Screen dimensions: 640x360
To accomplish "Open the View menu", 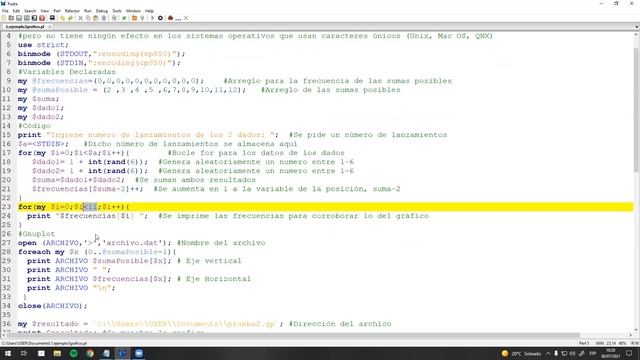I will point(45,11).
